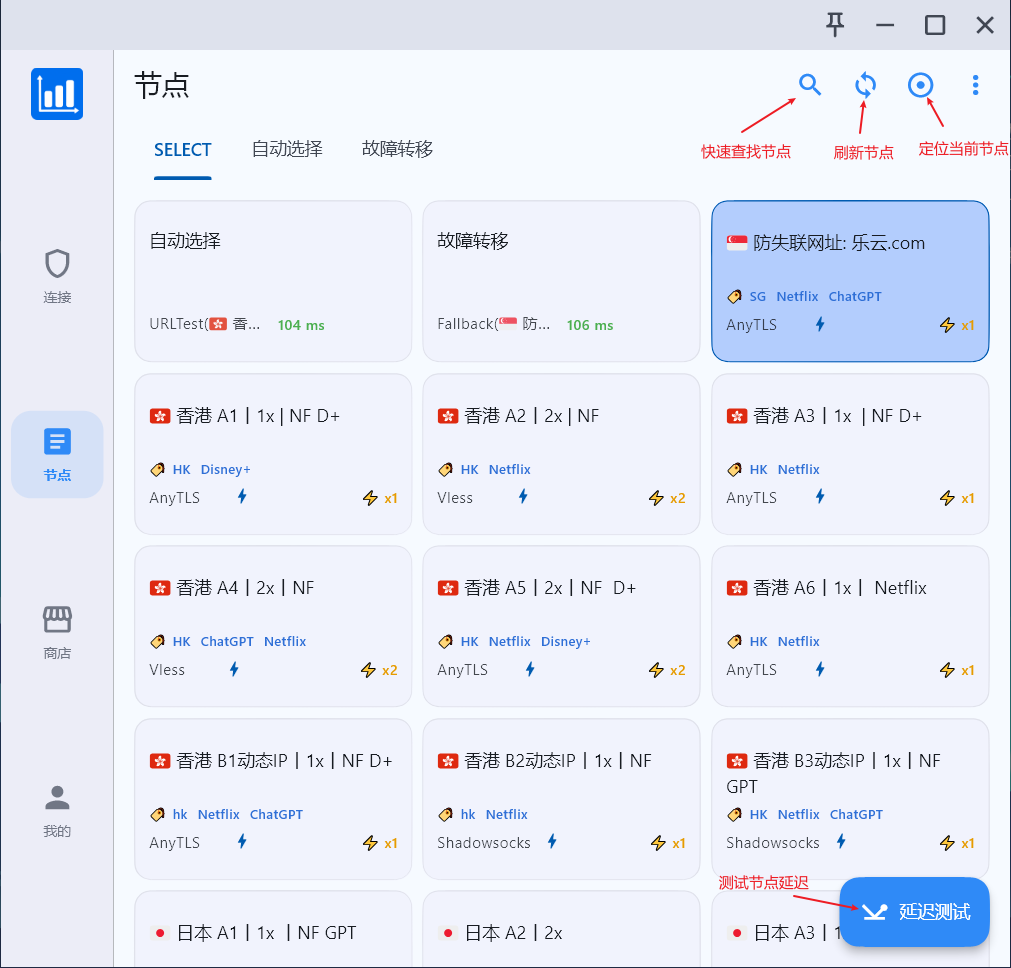
Task: Choose node 香港 B3动态IP | 1x | NF GPT
Action: pos(850,799)
